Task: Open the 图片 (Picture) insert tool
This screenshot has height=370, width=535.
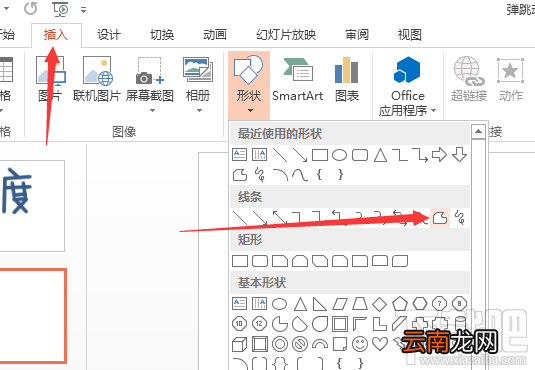Action: click(x=50, y=79)
